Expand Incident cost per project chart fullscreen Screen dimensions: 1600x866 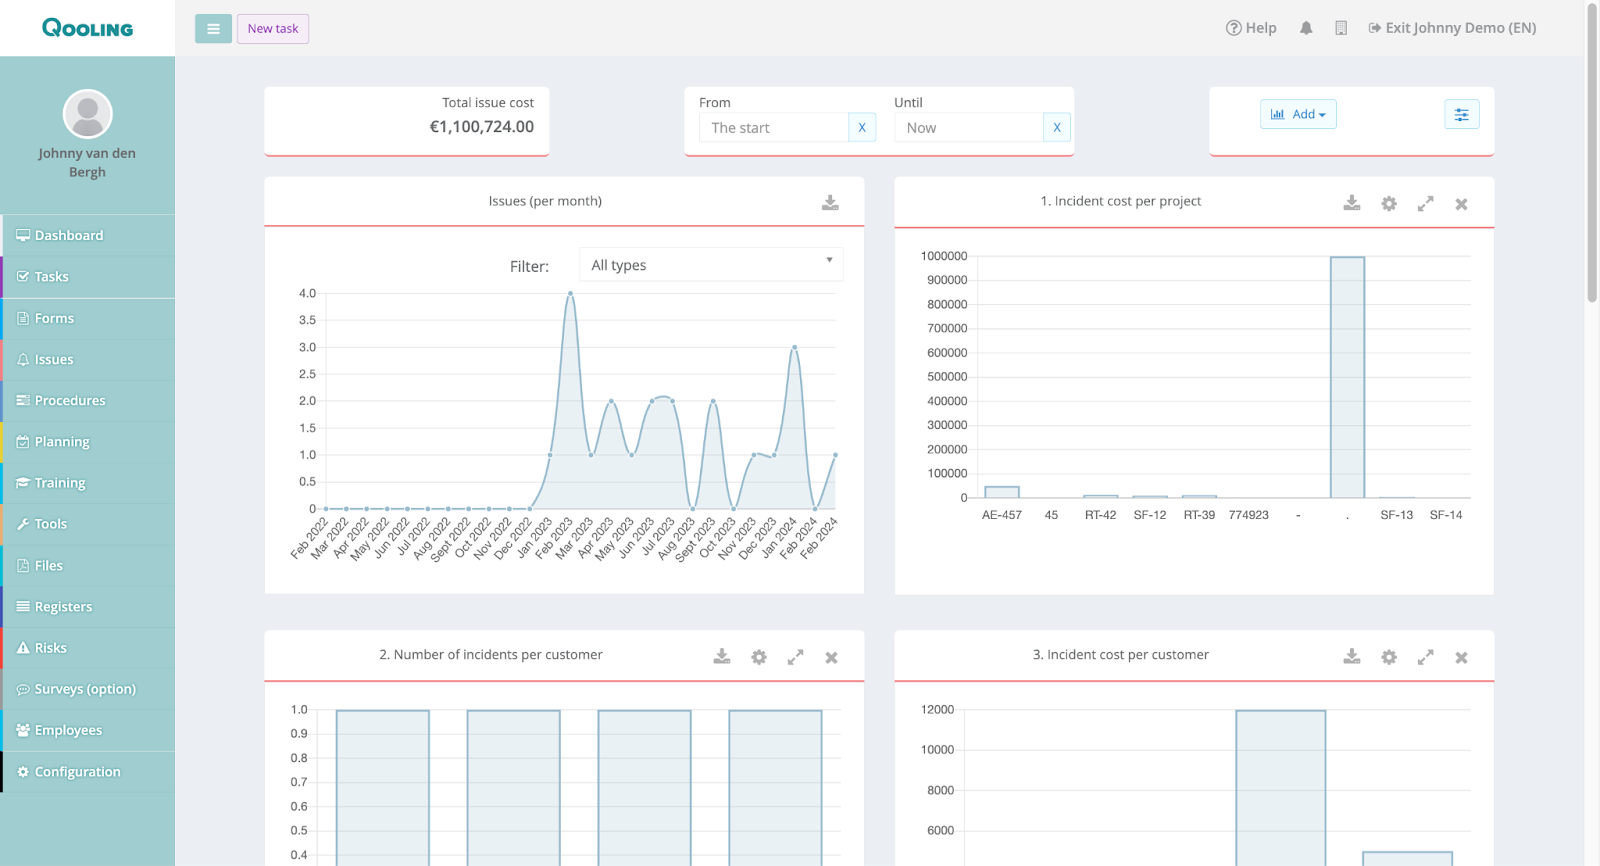point(1426,203)
